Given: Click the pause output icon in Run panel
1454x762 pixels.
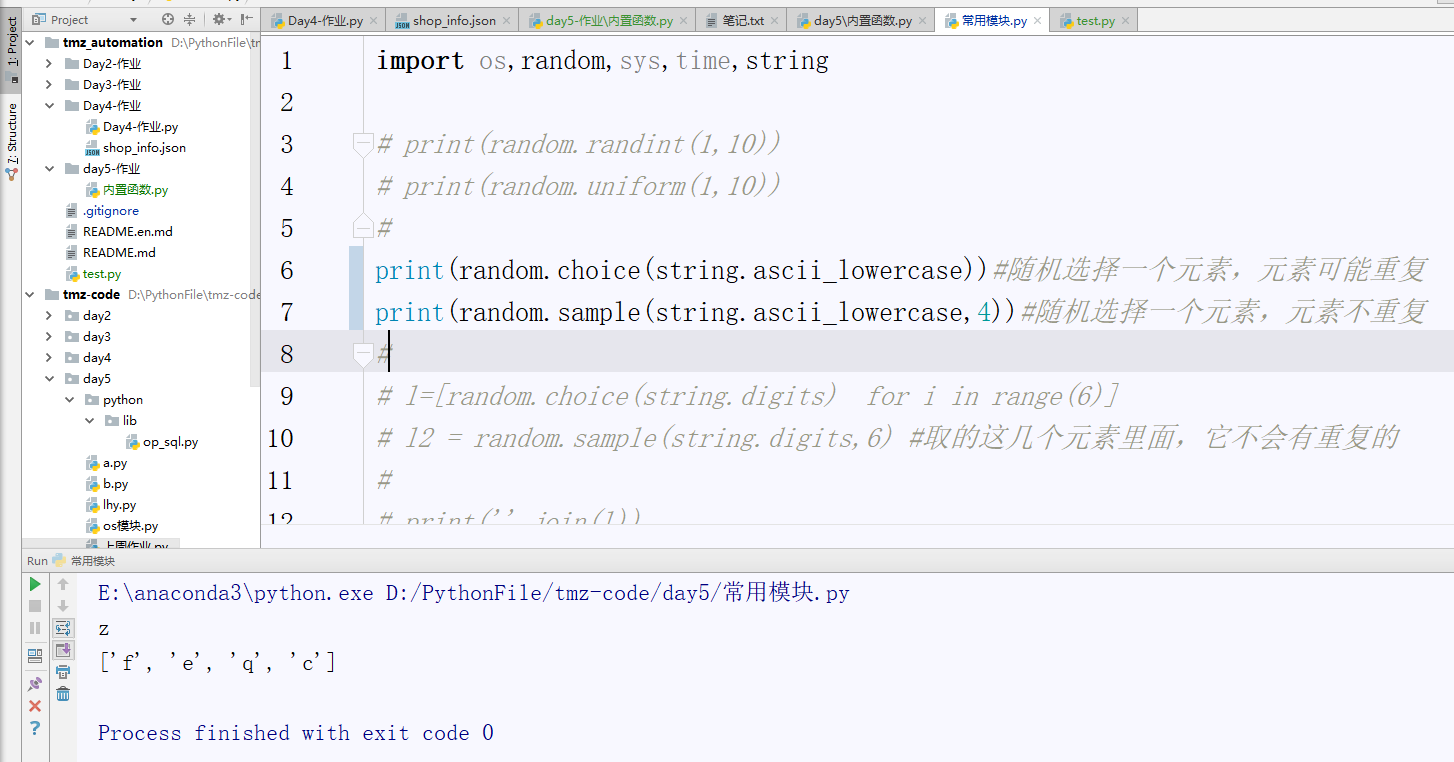Looking at the screenshot, I should pyautogui.click(x=35, y=628).
